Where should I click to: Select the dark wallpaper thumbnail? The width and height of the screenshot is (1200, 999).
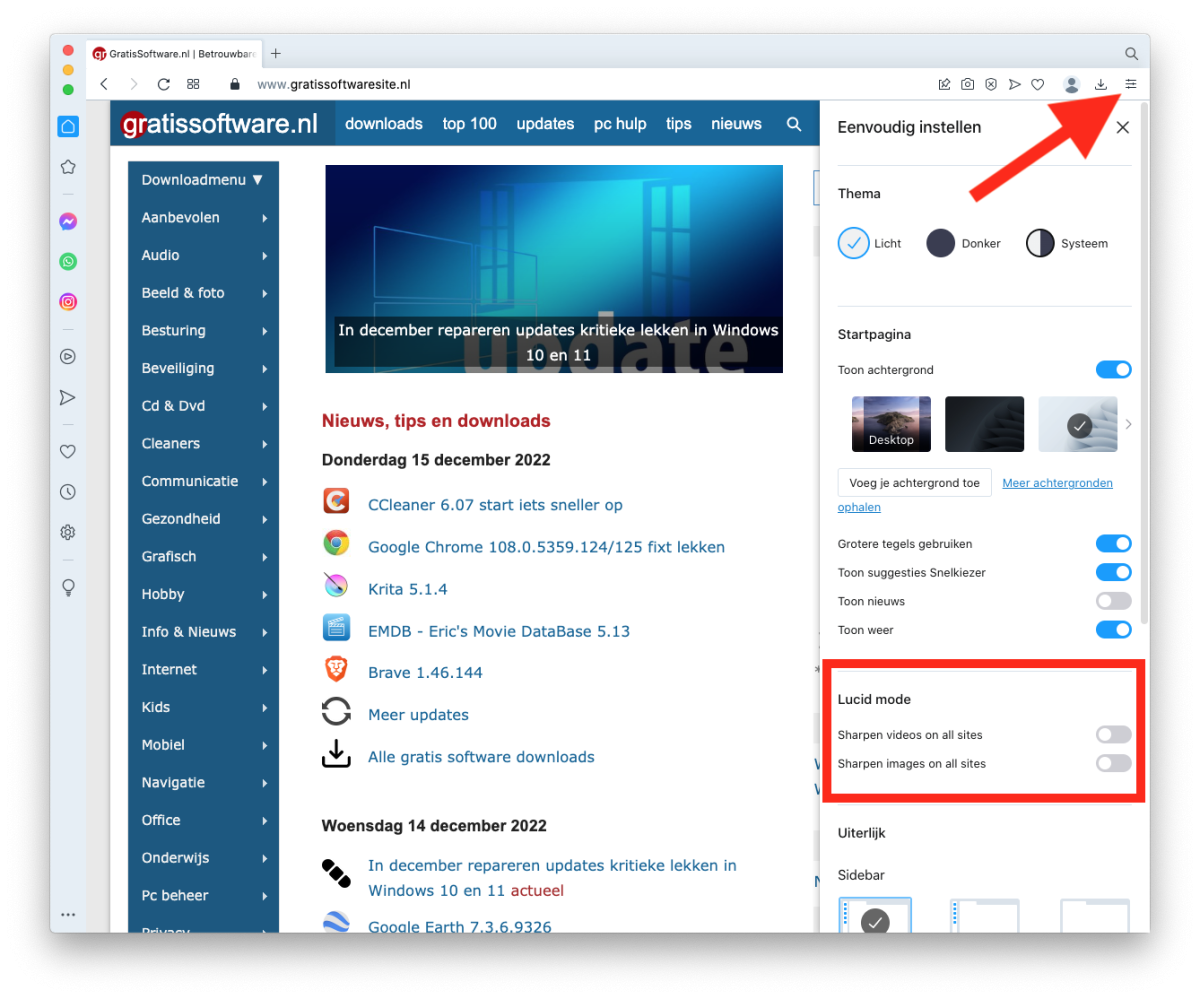pyautogui.click(x=984, y=424)
